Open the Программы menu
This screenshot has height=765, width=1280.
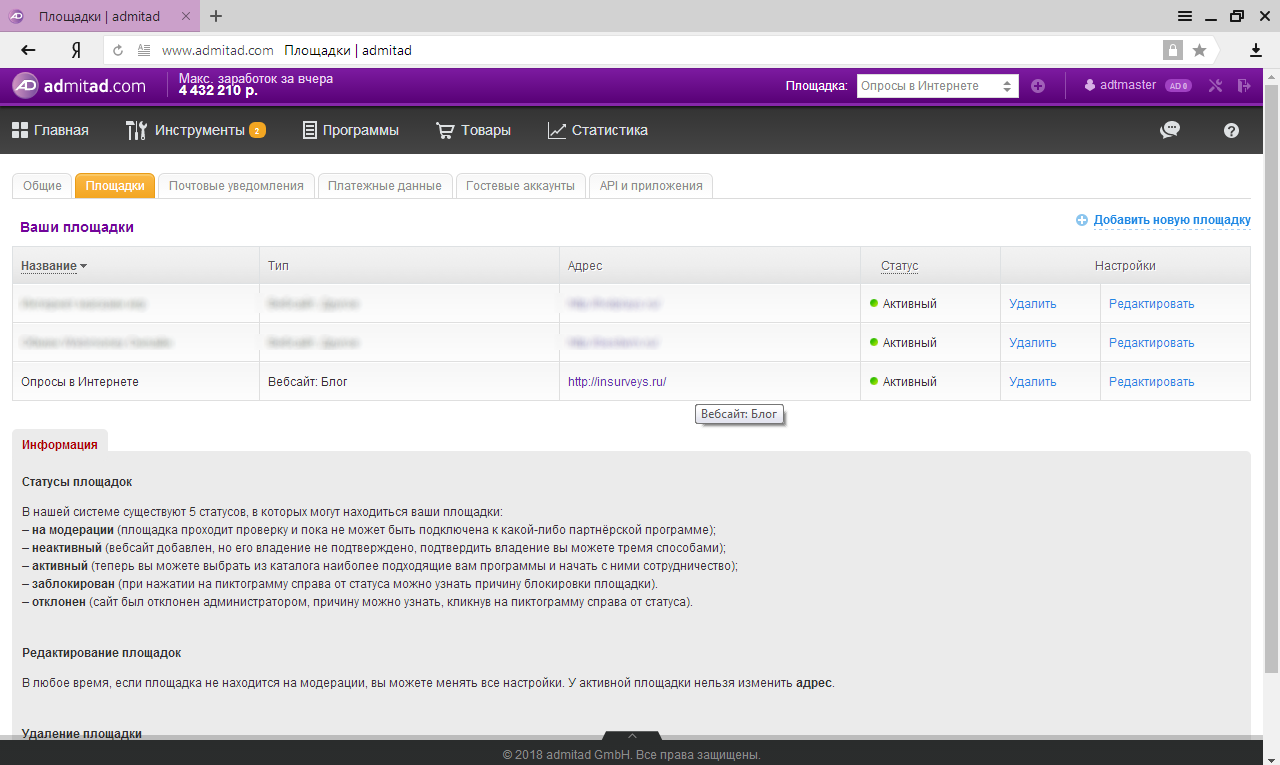350,130
